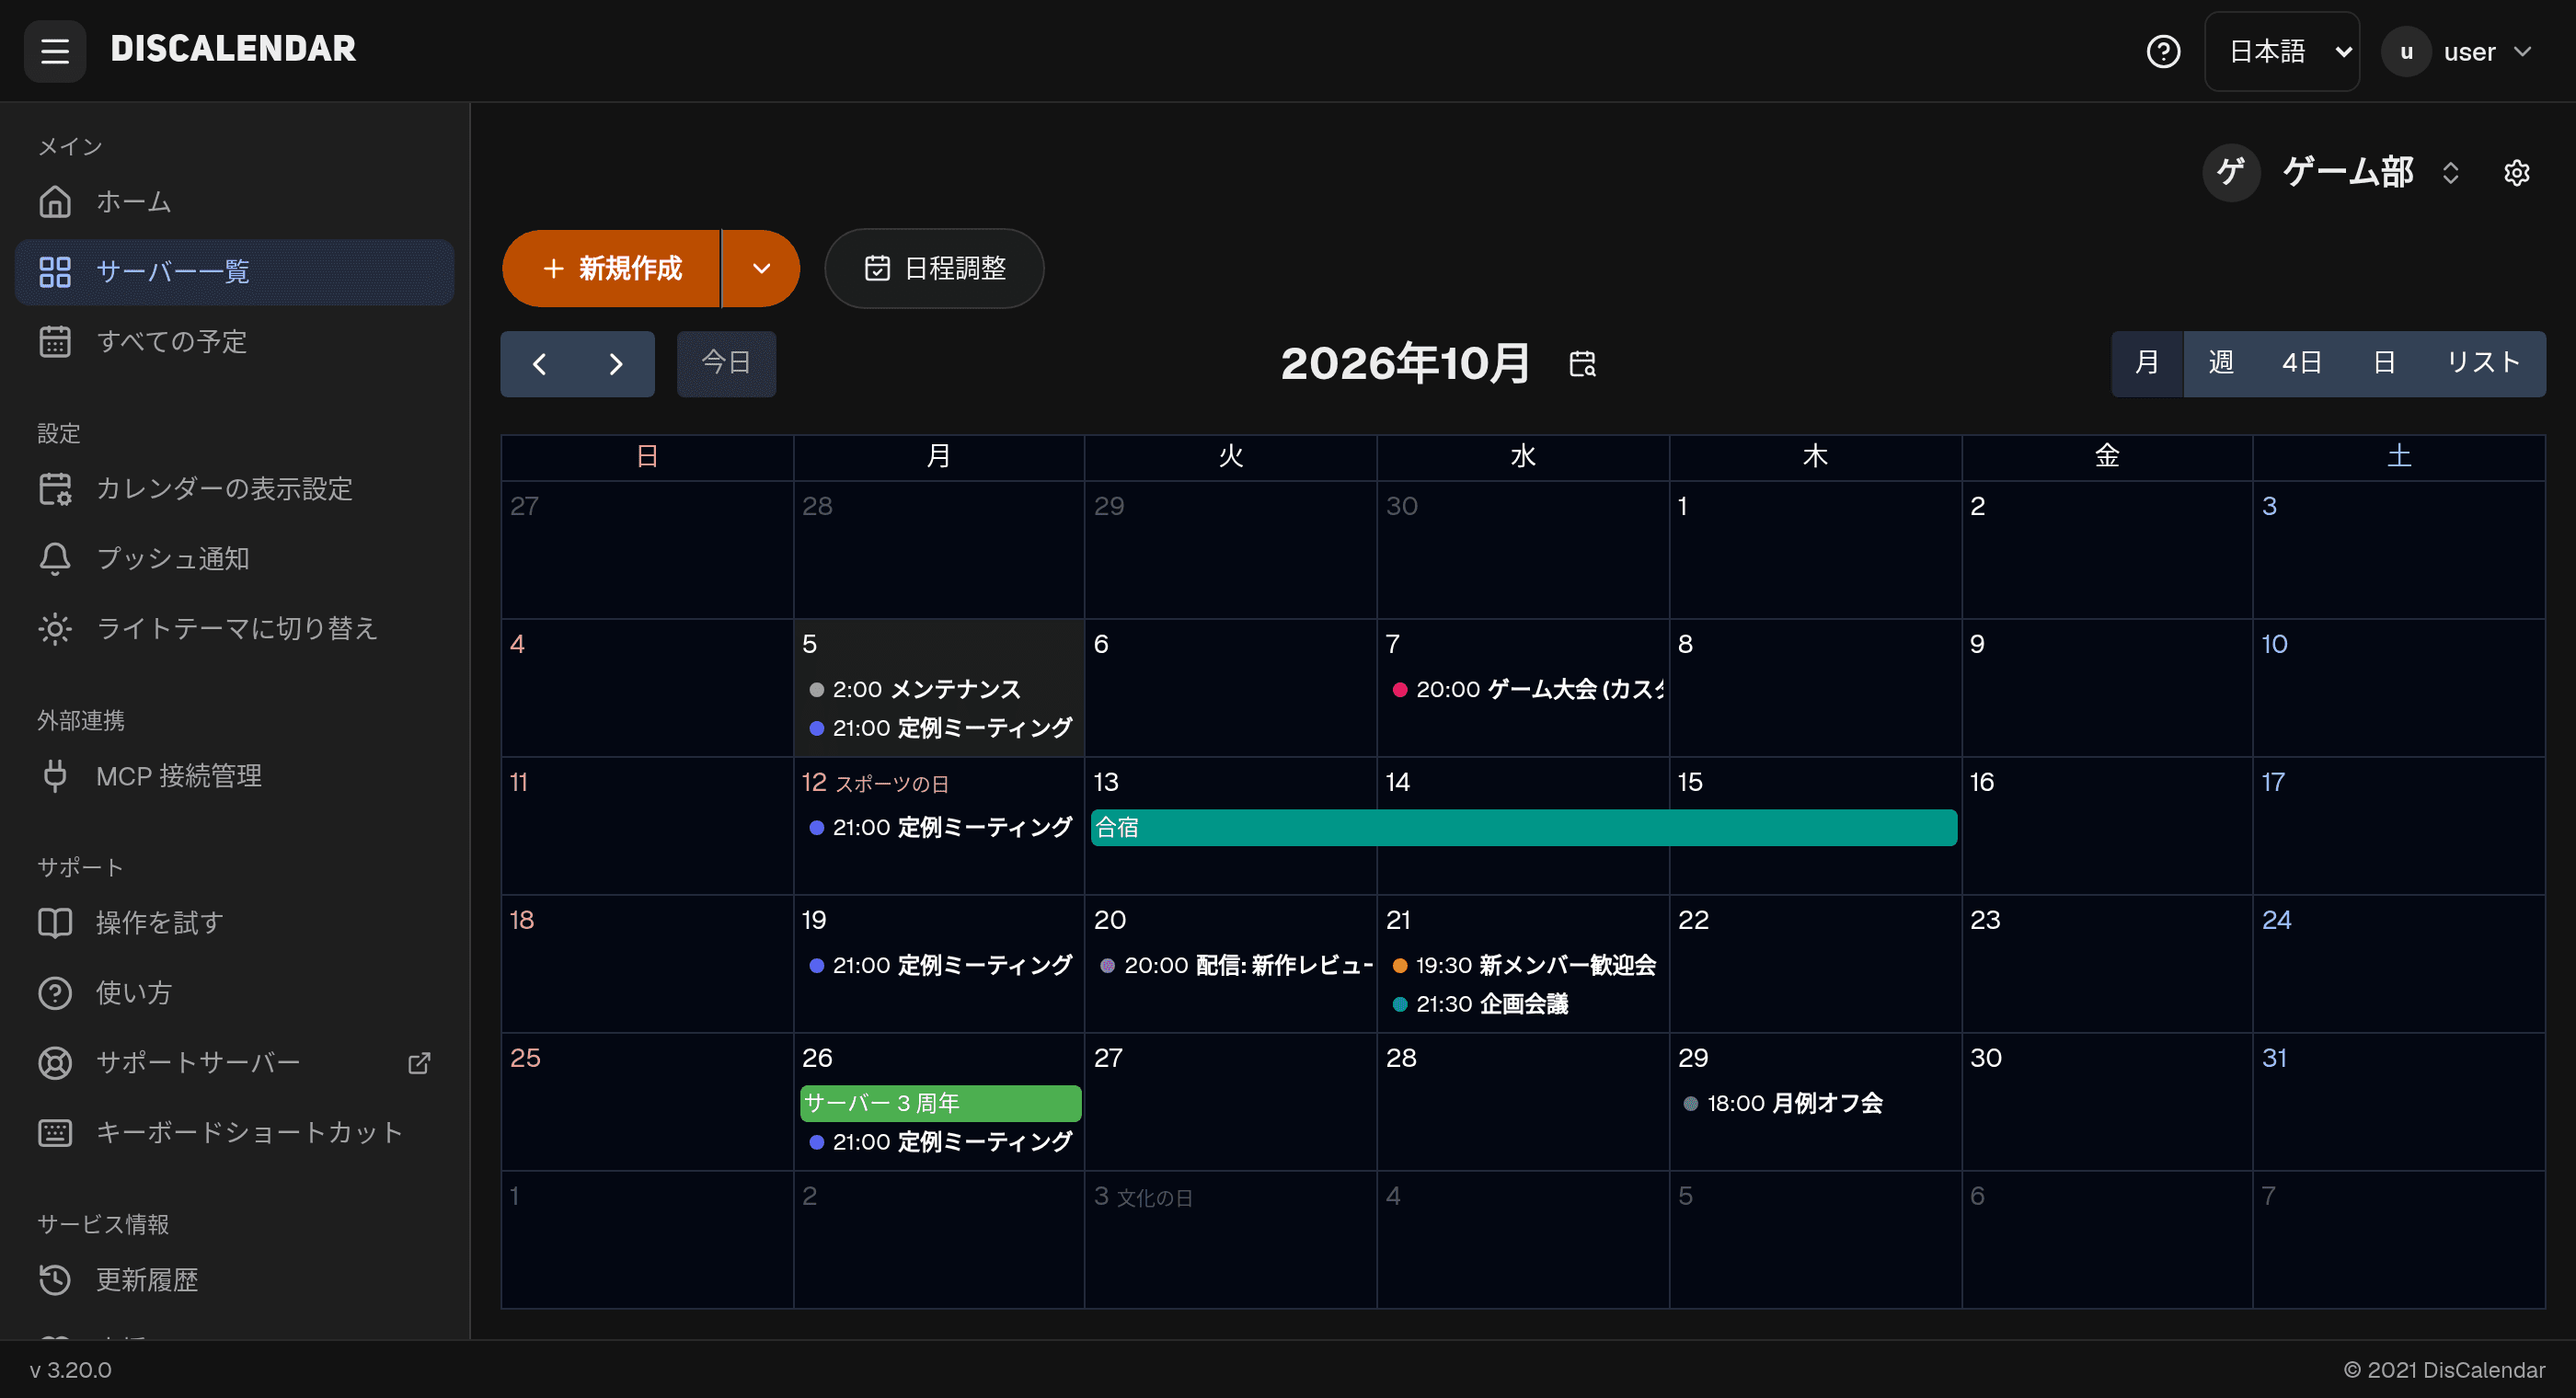This screenshot has height=1398, width=2576.
Task: Open the green サーバー３周年 event bar
Action: (x=940, y=1104)
